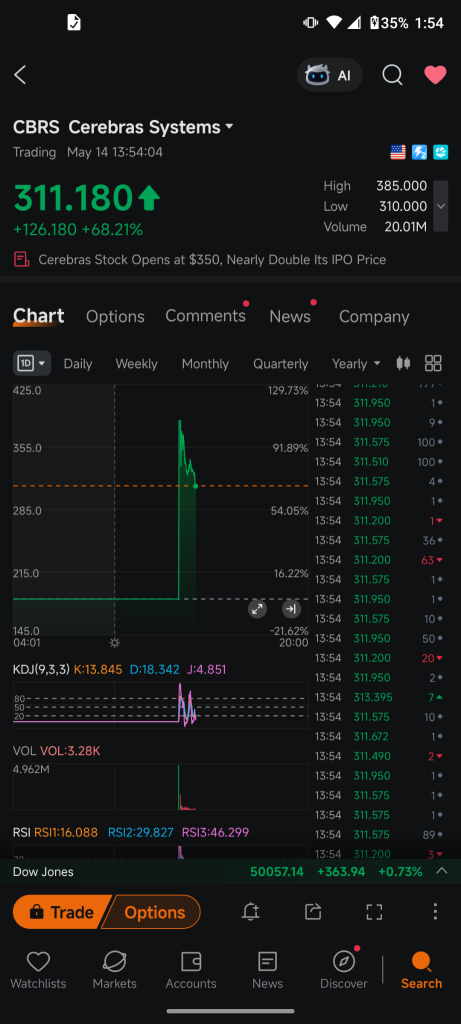Switch to the Options tab
461x1024 pixels.
[x=115, y=317]
